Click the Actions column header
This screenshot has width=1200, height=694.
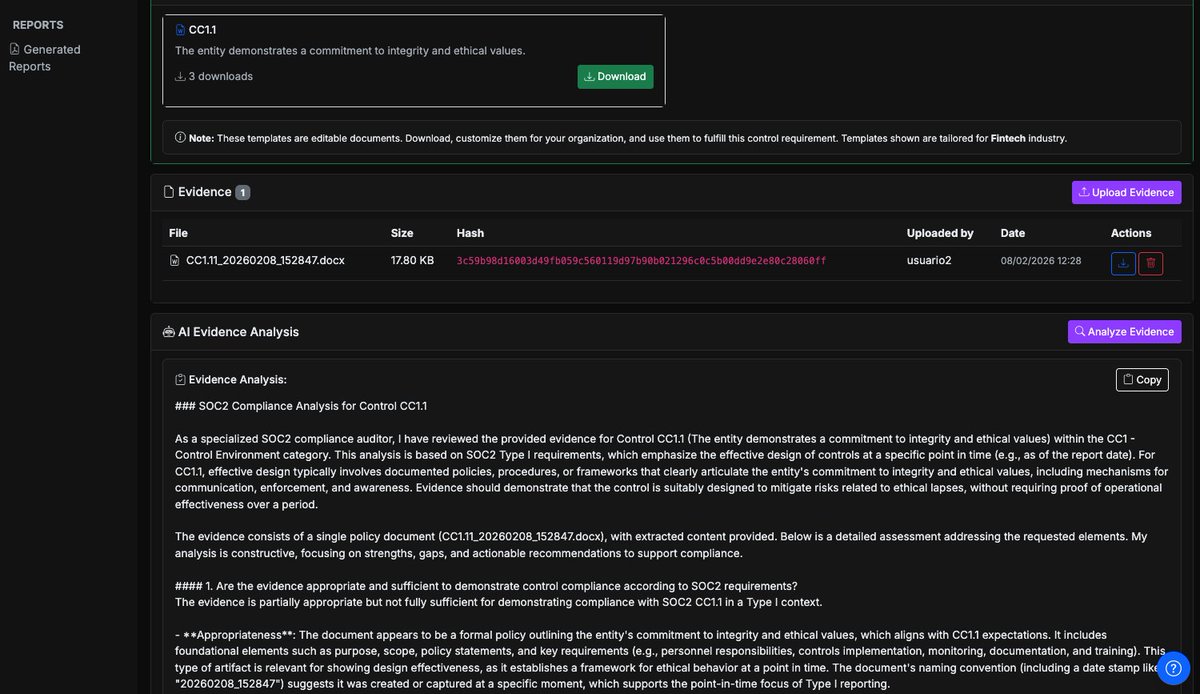[1131, 233]
